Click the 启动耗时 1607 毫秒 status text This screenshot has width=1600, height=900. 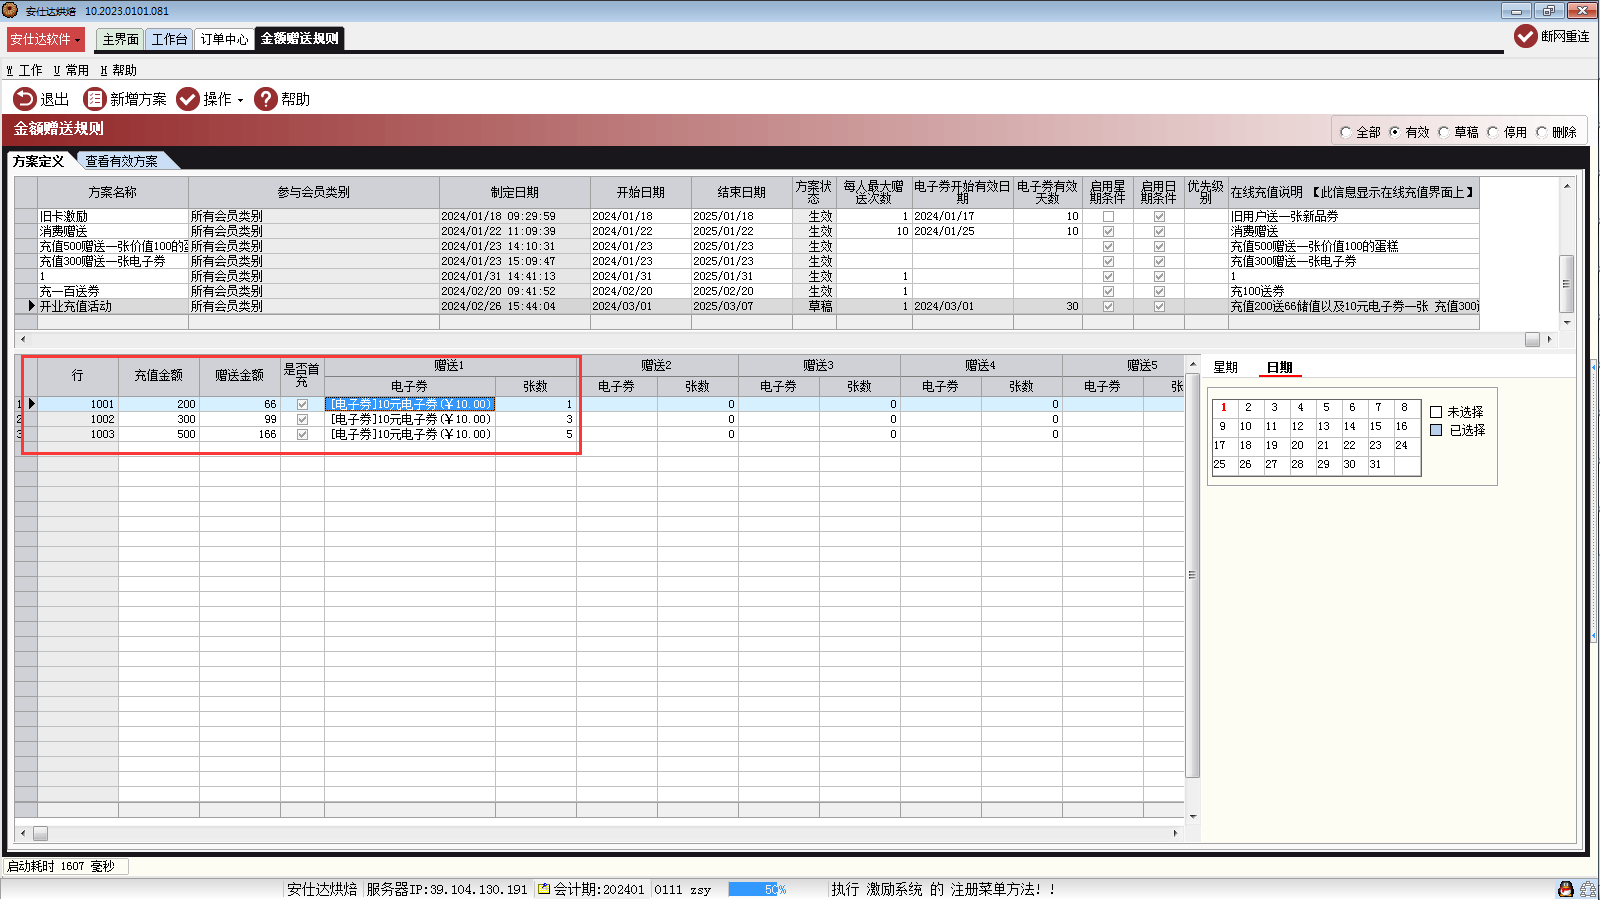pos(61,866)
